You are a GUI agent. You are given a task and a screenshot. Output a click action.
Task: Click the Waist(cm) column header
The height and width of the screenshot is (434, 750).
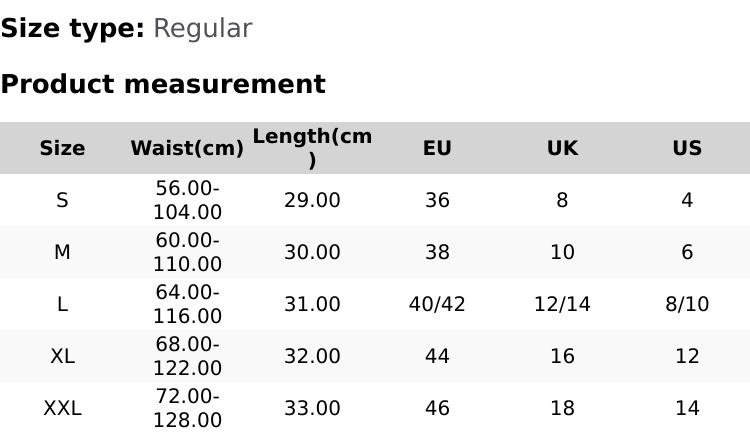pyautogui.click(x=187, y=148)
